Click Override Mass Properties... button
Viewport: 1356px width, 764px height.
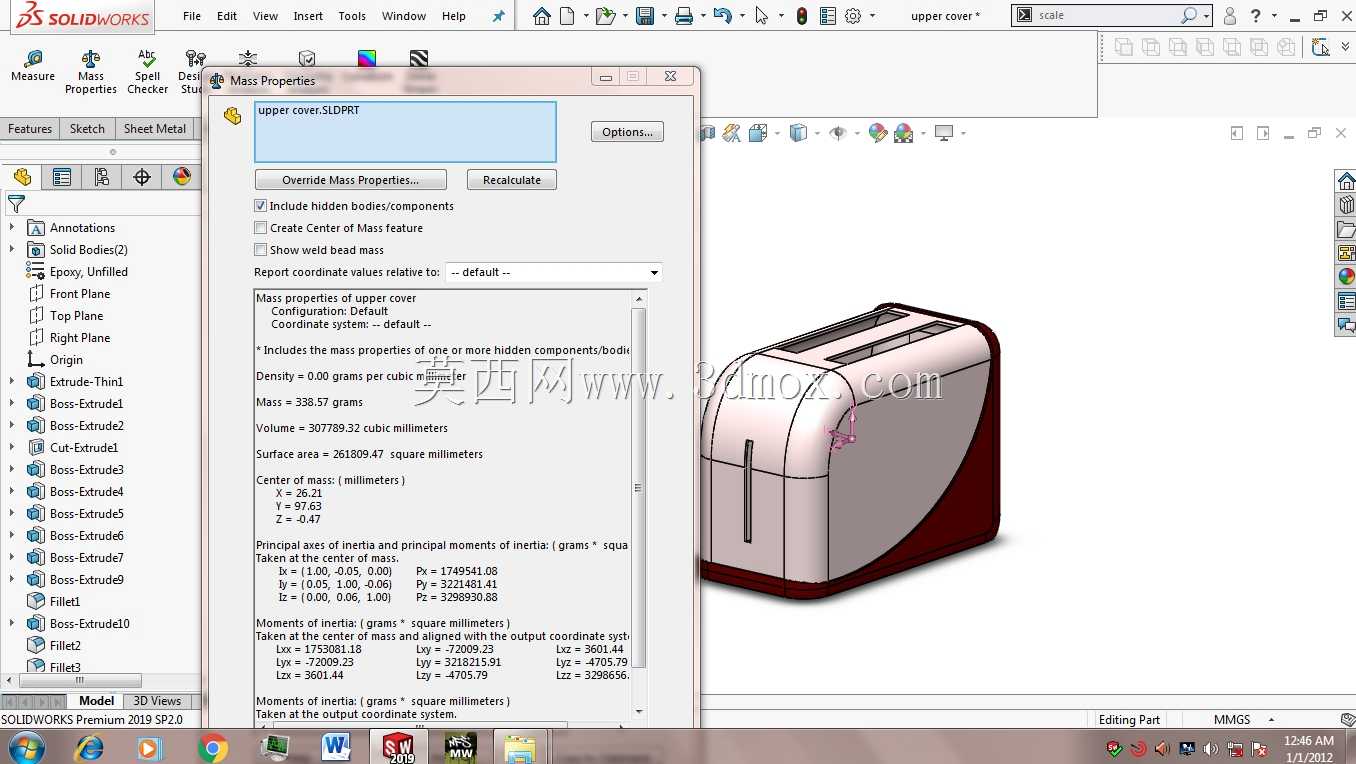[350, 180]
